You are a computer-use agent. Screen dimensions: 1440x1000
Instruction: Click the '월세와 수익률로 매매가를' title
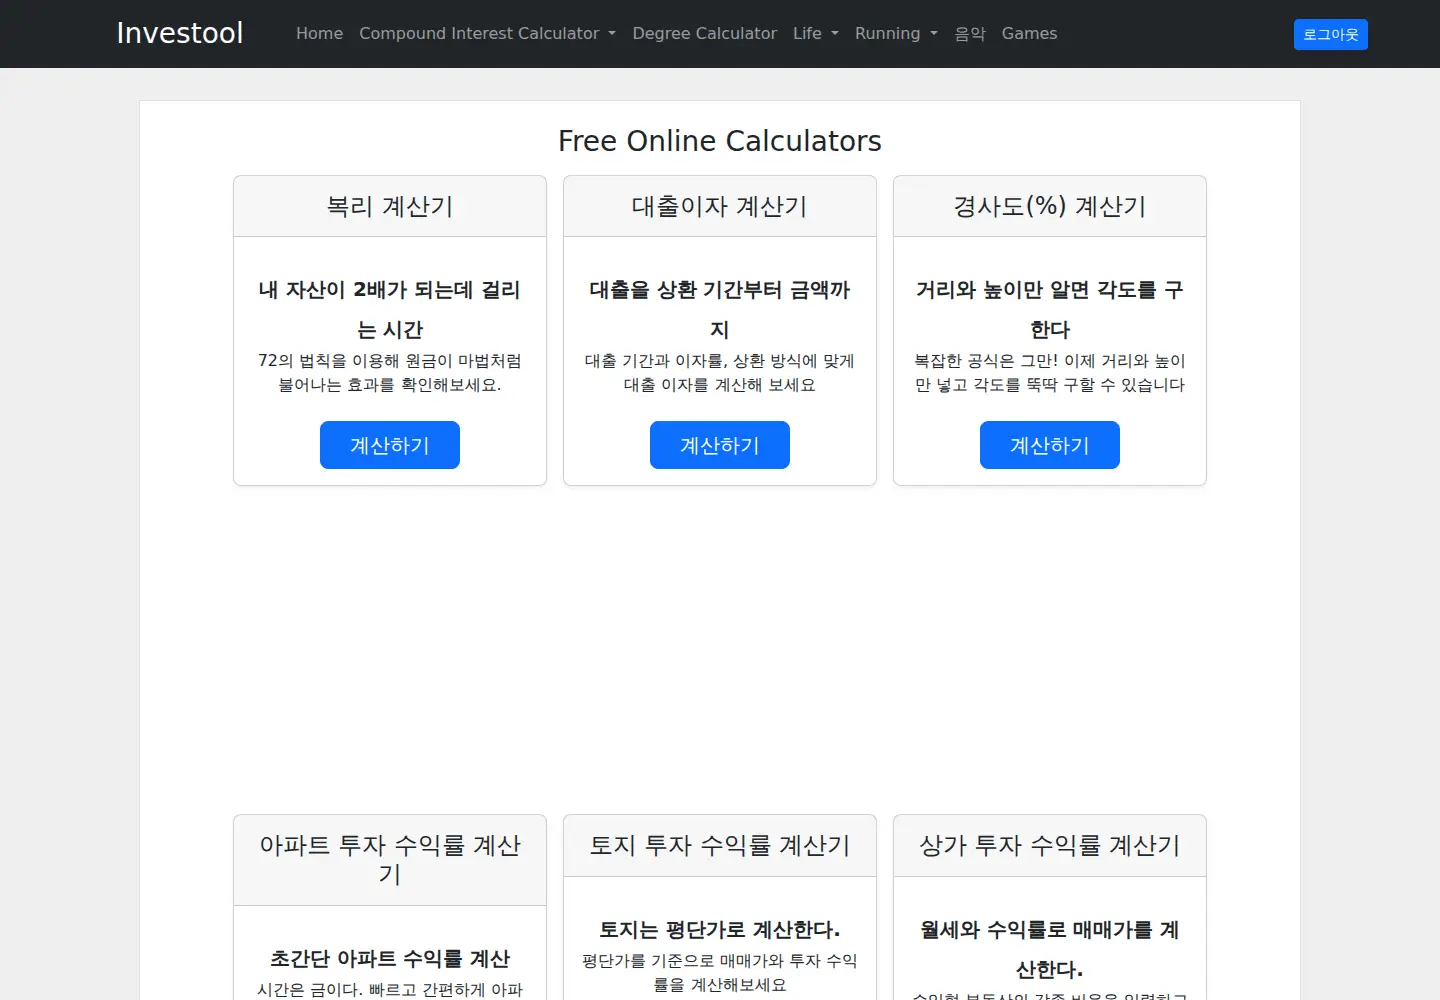tap(1050, 949)
